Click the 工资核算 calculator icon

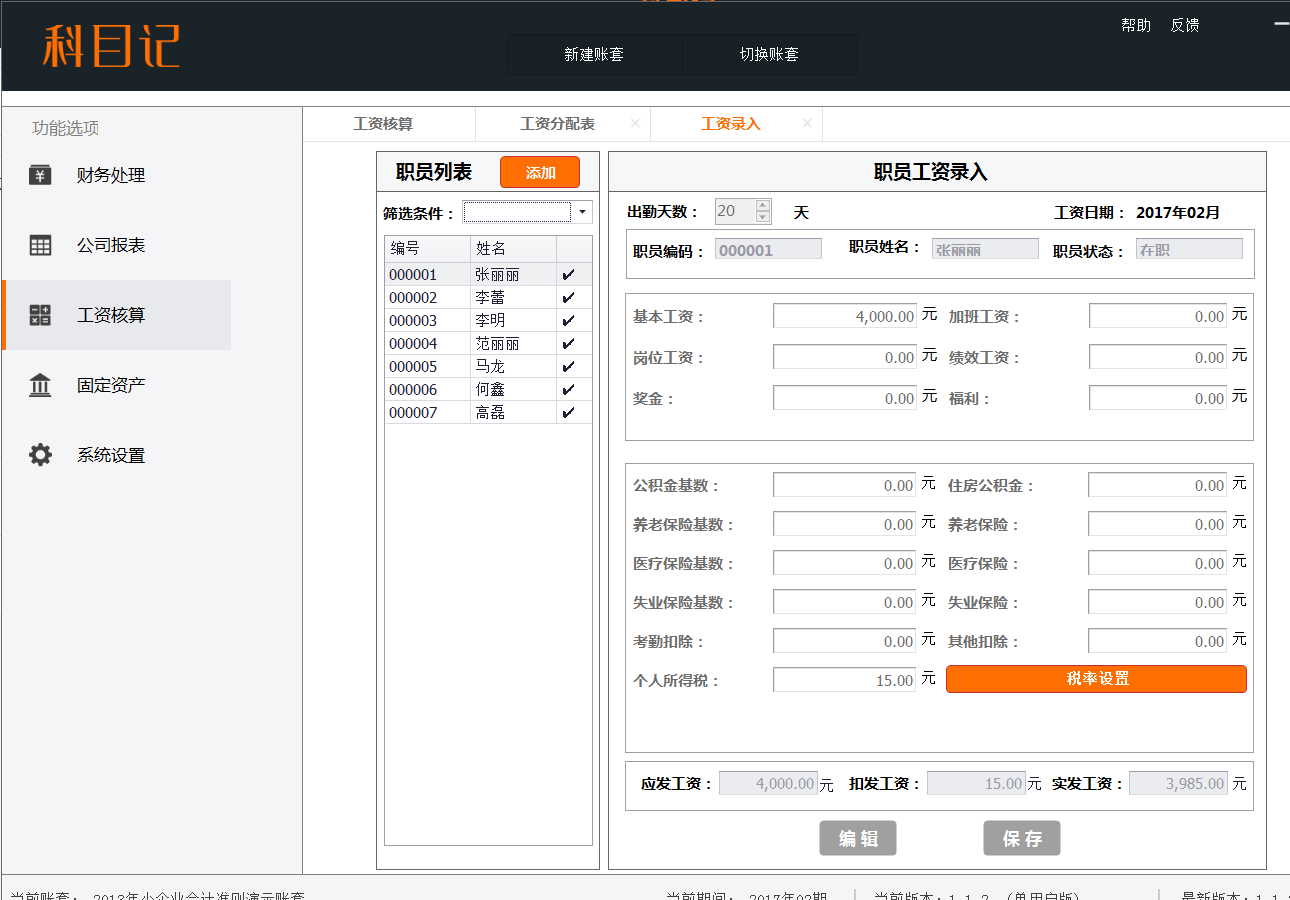click(x=40, y=315)
